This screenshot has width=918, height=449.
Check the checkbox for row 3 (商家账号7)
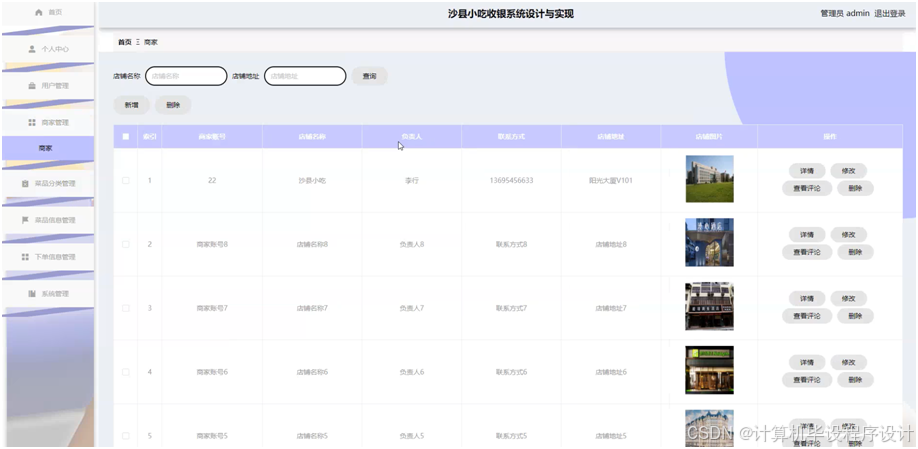coord(125,308)
